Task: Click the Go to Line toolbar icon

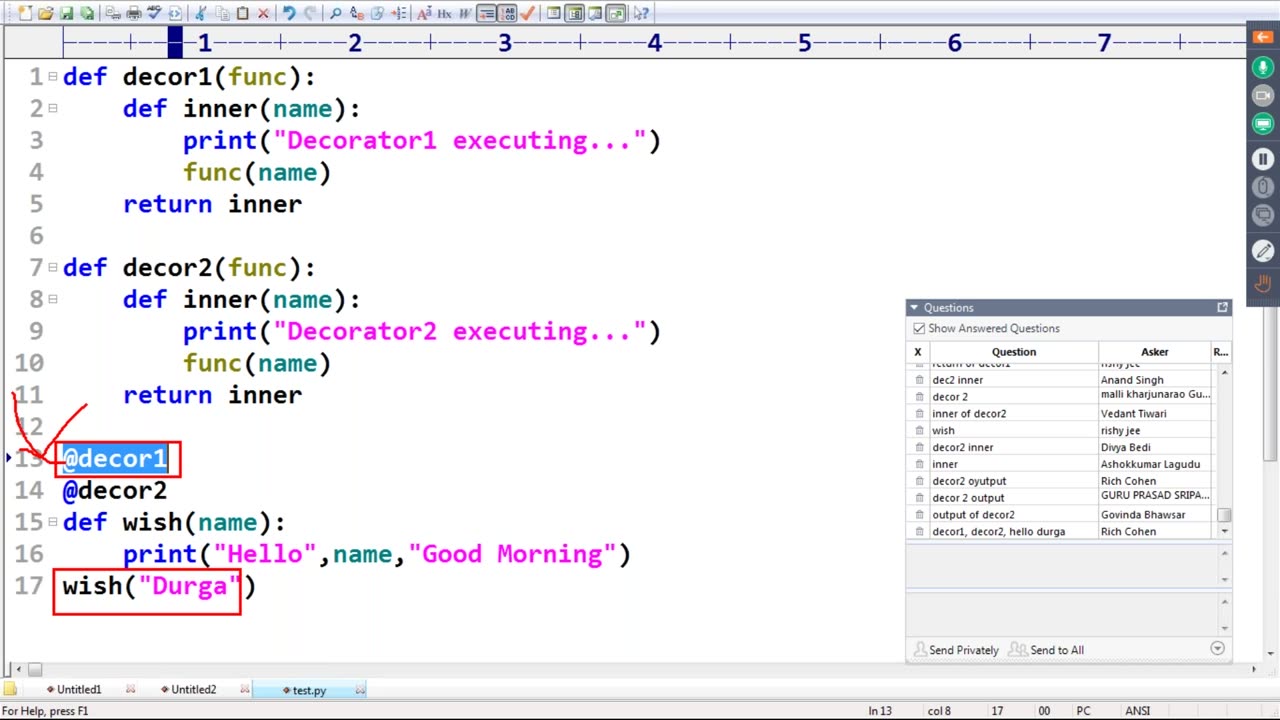Action: coord(398,13)
